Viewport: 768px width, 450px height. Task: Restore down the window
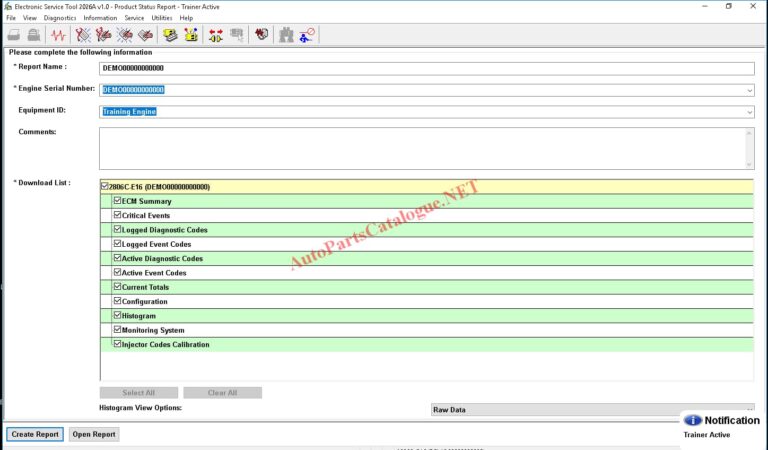tap(729, 6)
